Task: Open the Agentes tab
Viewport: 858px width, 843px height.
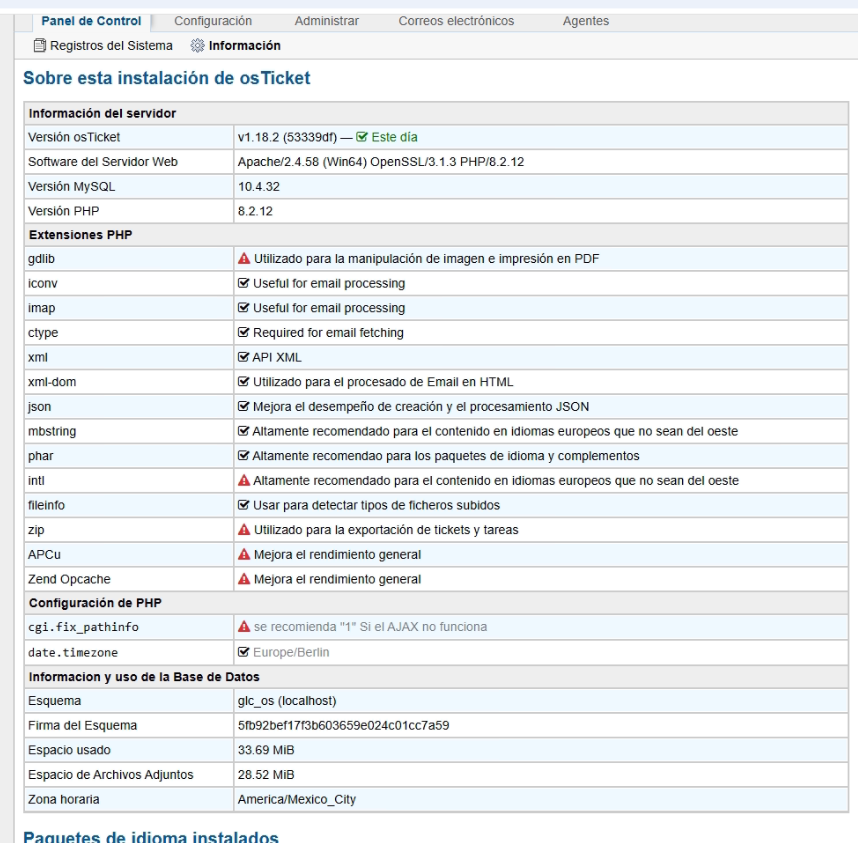Action: (586, 21)
